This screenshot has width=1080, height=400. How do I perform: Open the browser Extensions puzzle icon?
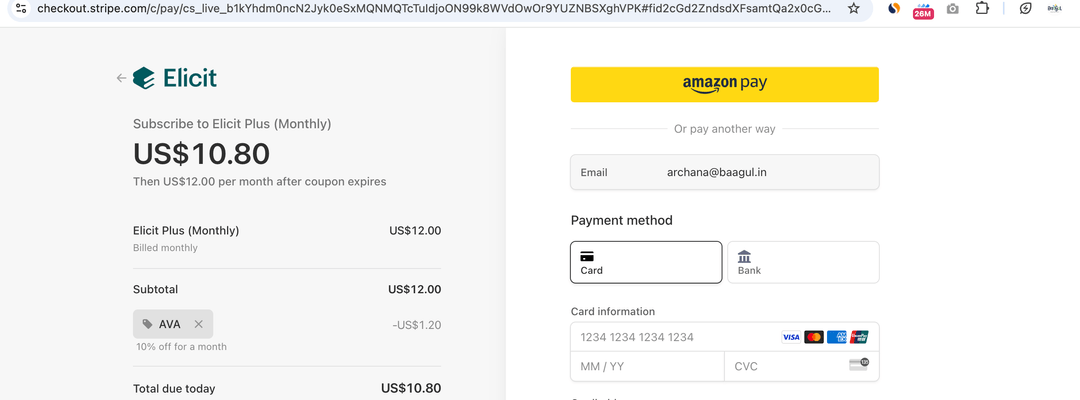tap(982, 9)
